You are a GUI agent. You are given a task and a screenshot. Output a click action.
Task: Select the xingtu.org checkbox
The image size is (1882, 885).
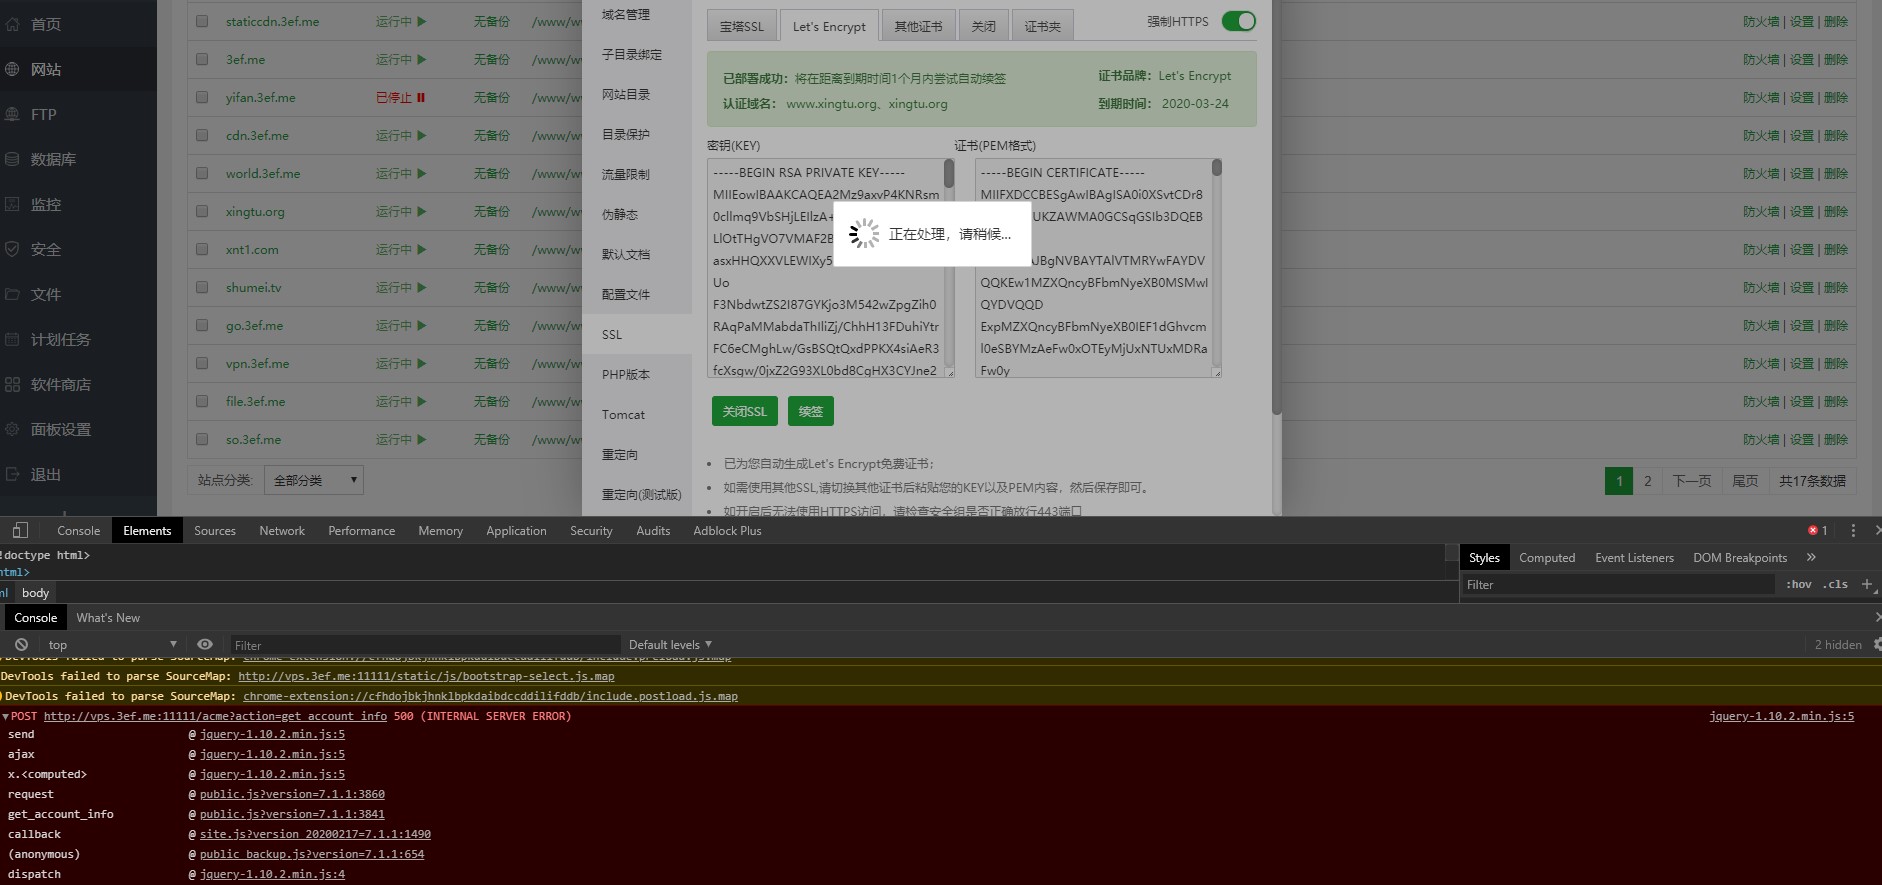(202, 211)
